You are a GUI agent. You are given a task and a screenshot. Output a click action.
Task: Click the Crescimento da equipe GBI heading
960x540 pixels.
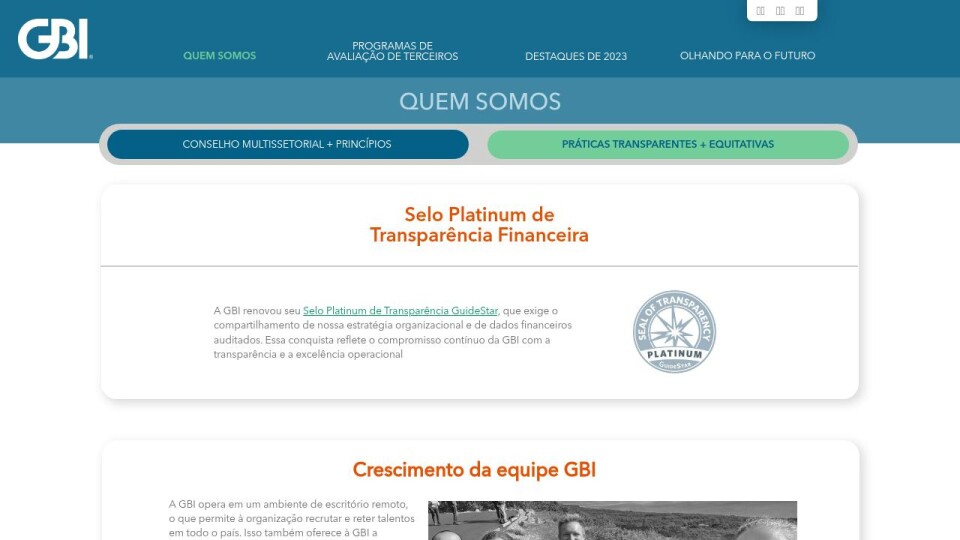coord(474,470)
